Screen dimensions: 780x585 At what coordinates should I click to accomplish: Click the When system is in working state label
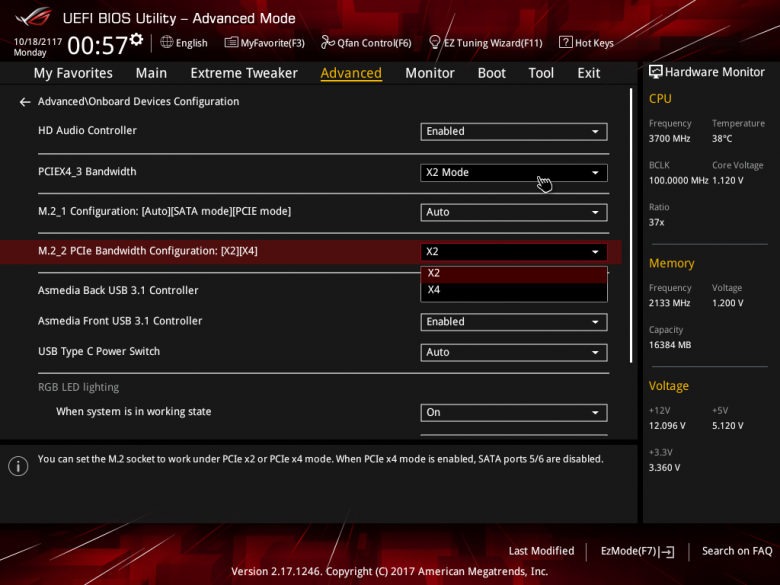coord(133,412)
